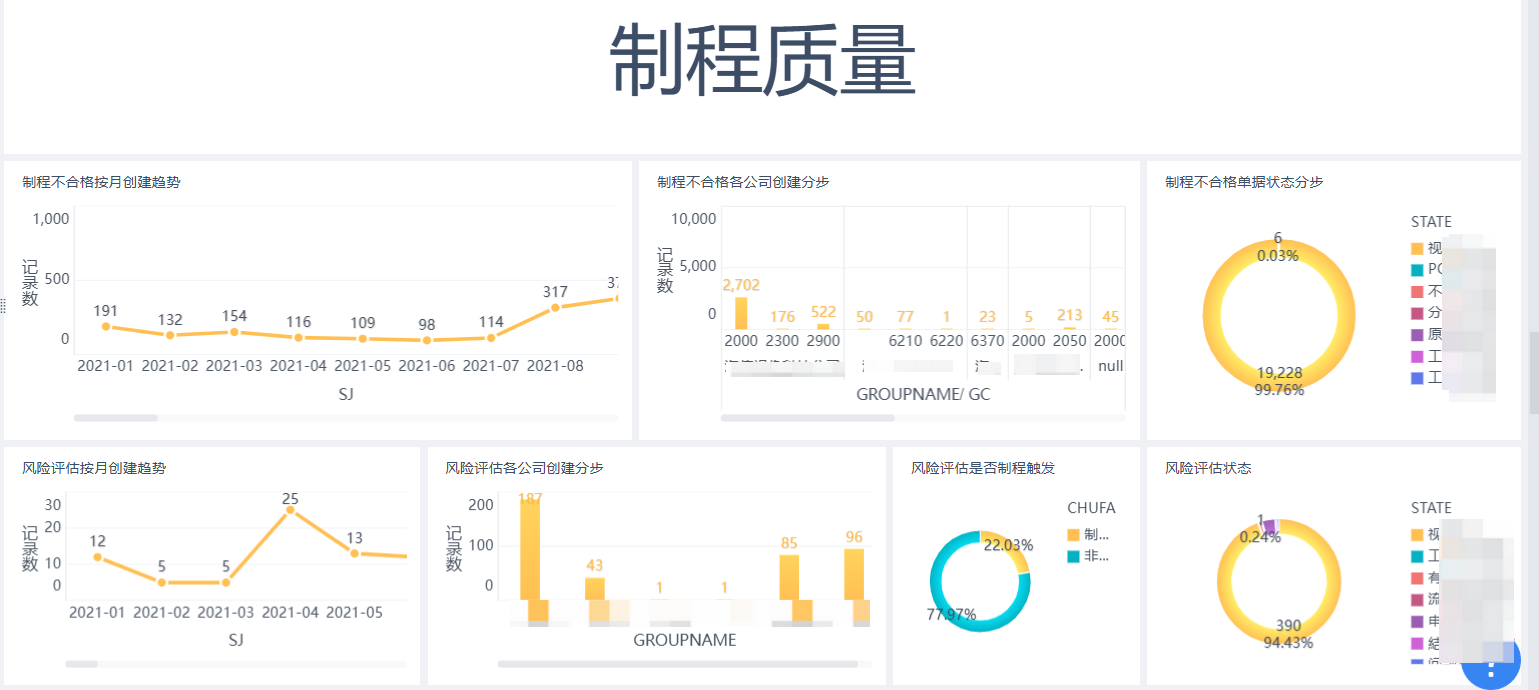
Task: Click the 风险评估是否制程触发 panel title
Action: click(983, 468)
